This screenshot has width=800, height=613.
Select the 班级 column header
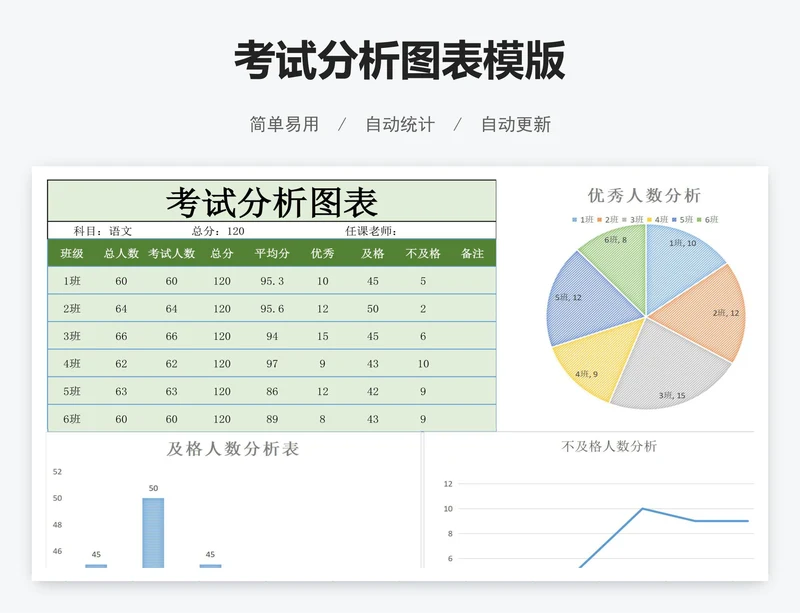[x=72, y=253]
